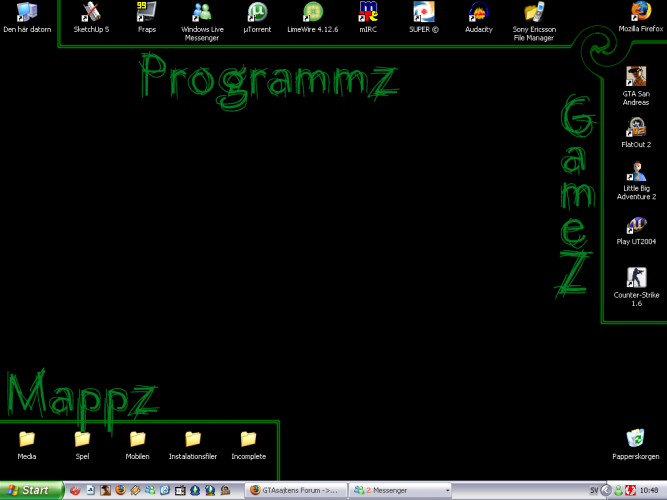Screen dimensions: 667x500
Task: Select Sony Ericsson File Manager icon
Action: pos(534,13)
